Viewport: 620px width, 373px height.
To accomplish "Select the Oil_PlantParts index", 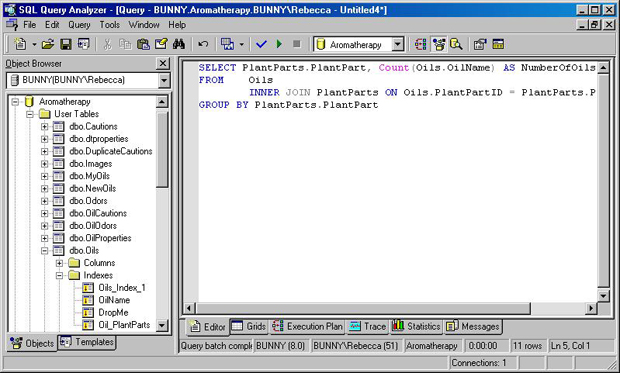I will 124,325.
